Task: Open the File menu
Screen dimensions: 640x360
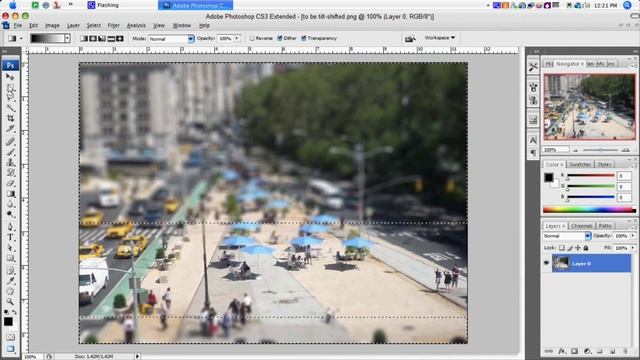Action: [18, 25]
